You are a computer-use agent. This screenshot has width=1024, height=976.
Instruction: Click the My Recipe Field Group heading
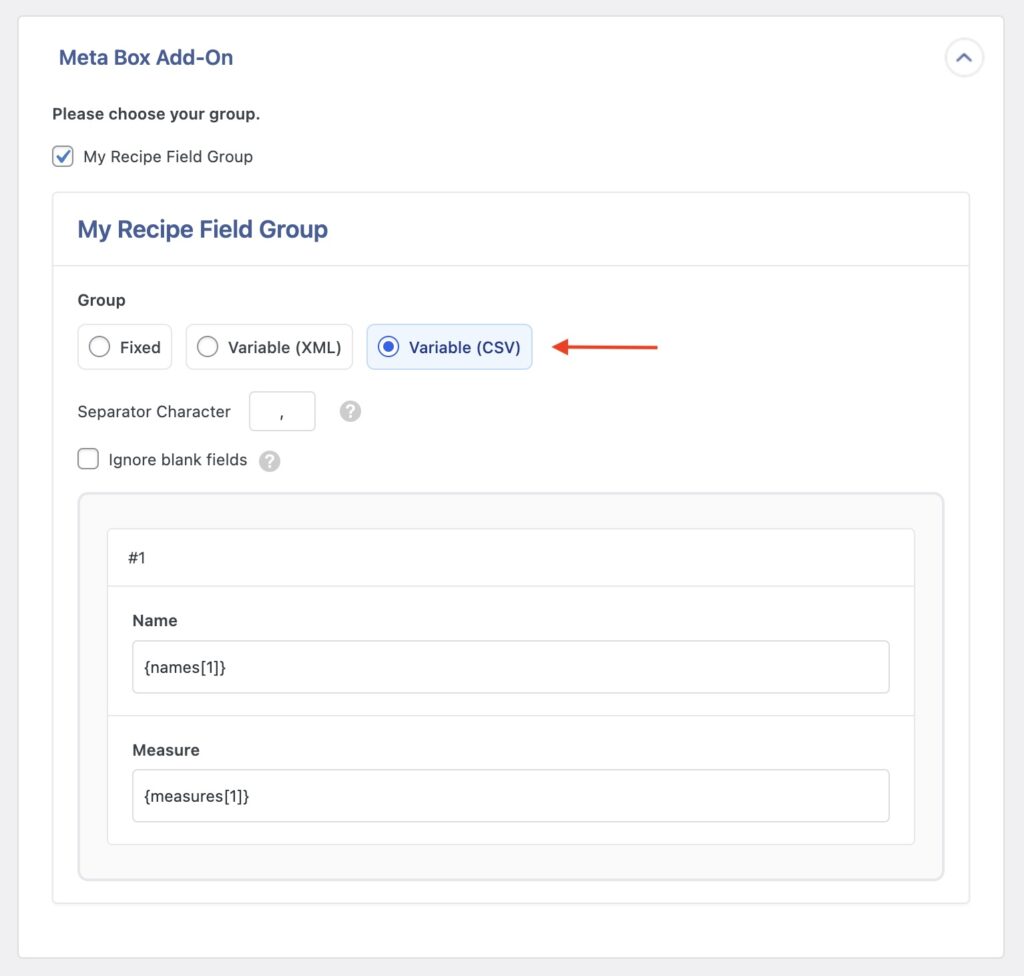coord(203,229)
